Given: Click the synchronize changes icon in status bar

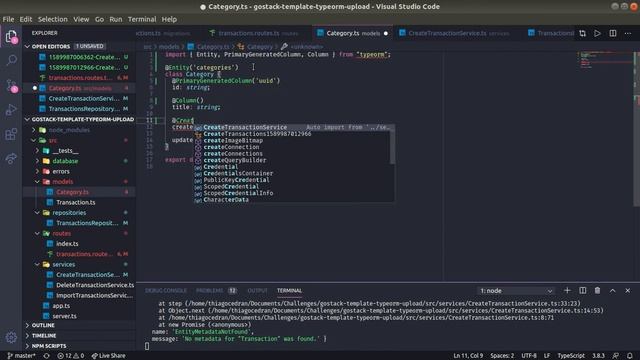Looking at the screenshot, I should 47,356.
